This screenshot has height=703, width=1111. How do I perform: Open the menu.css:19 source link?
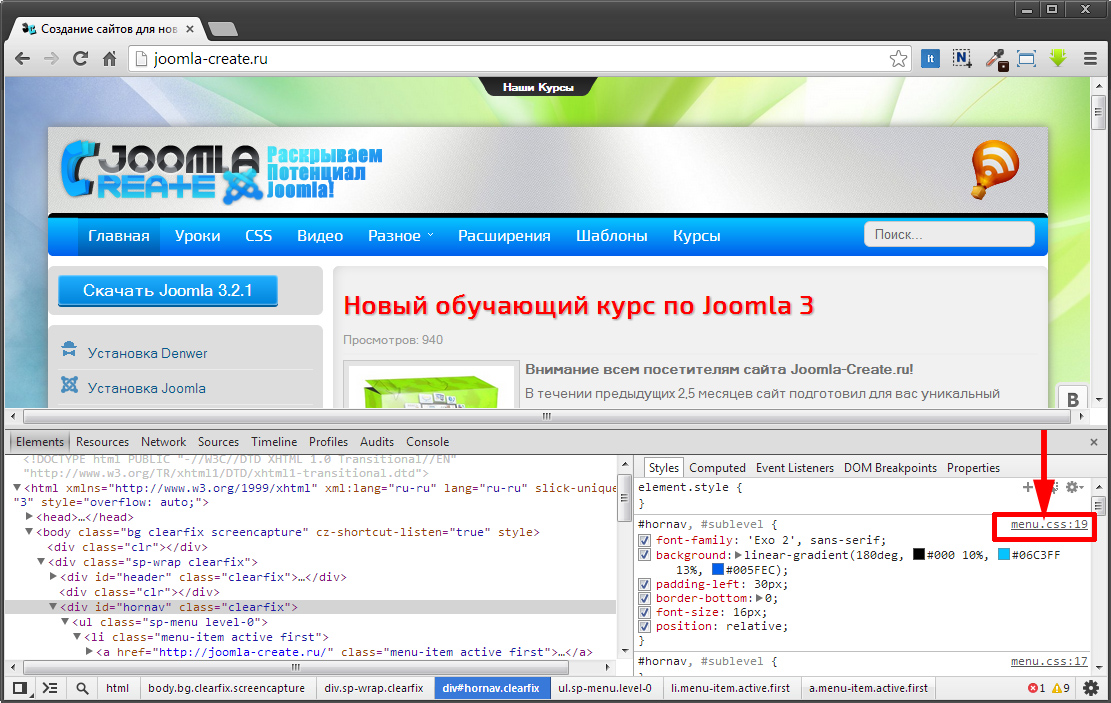(x=1048, y=524)
